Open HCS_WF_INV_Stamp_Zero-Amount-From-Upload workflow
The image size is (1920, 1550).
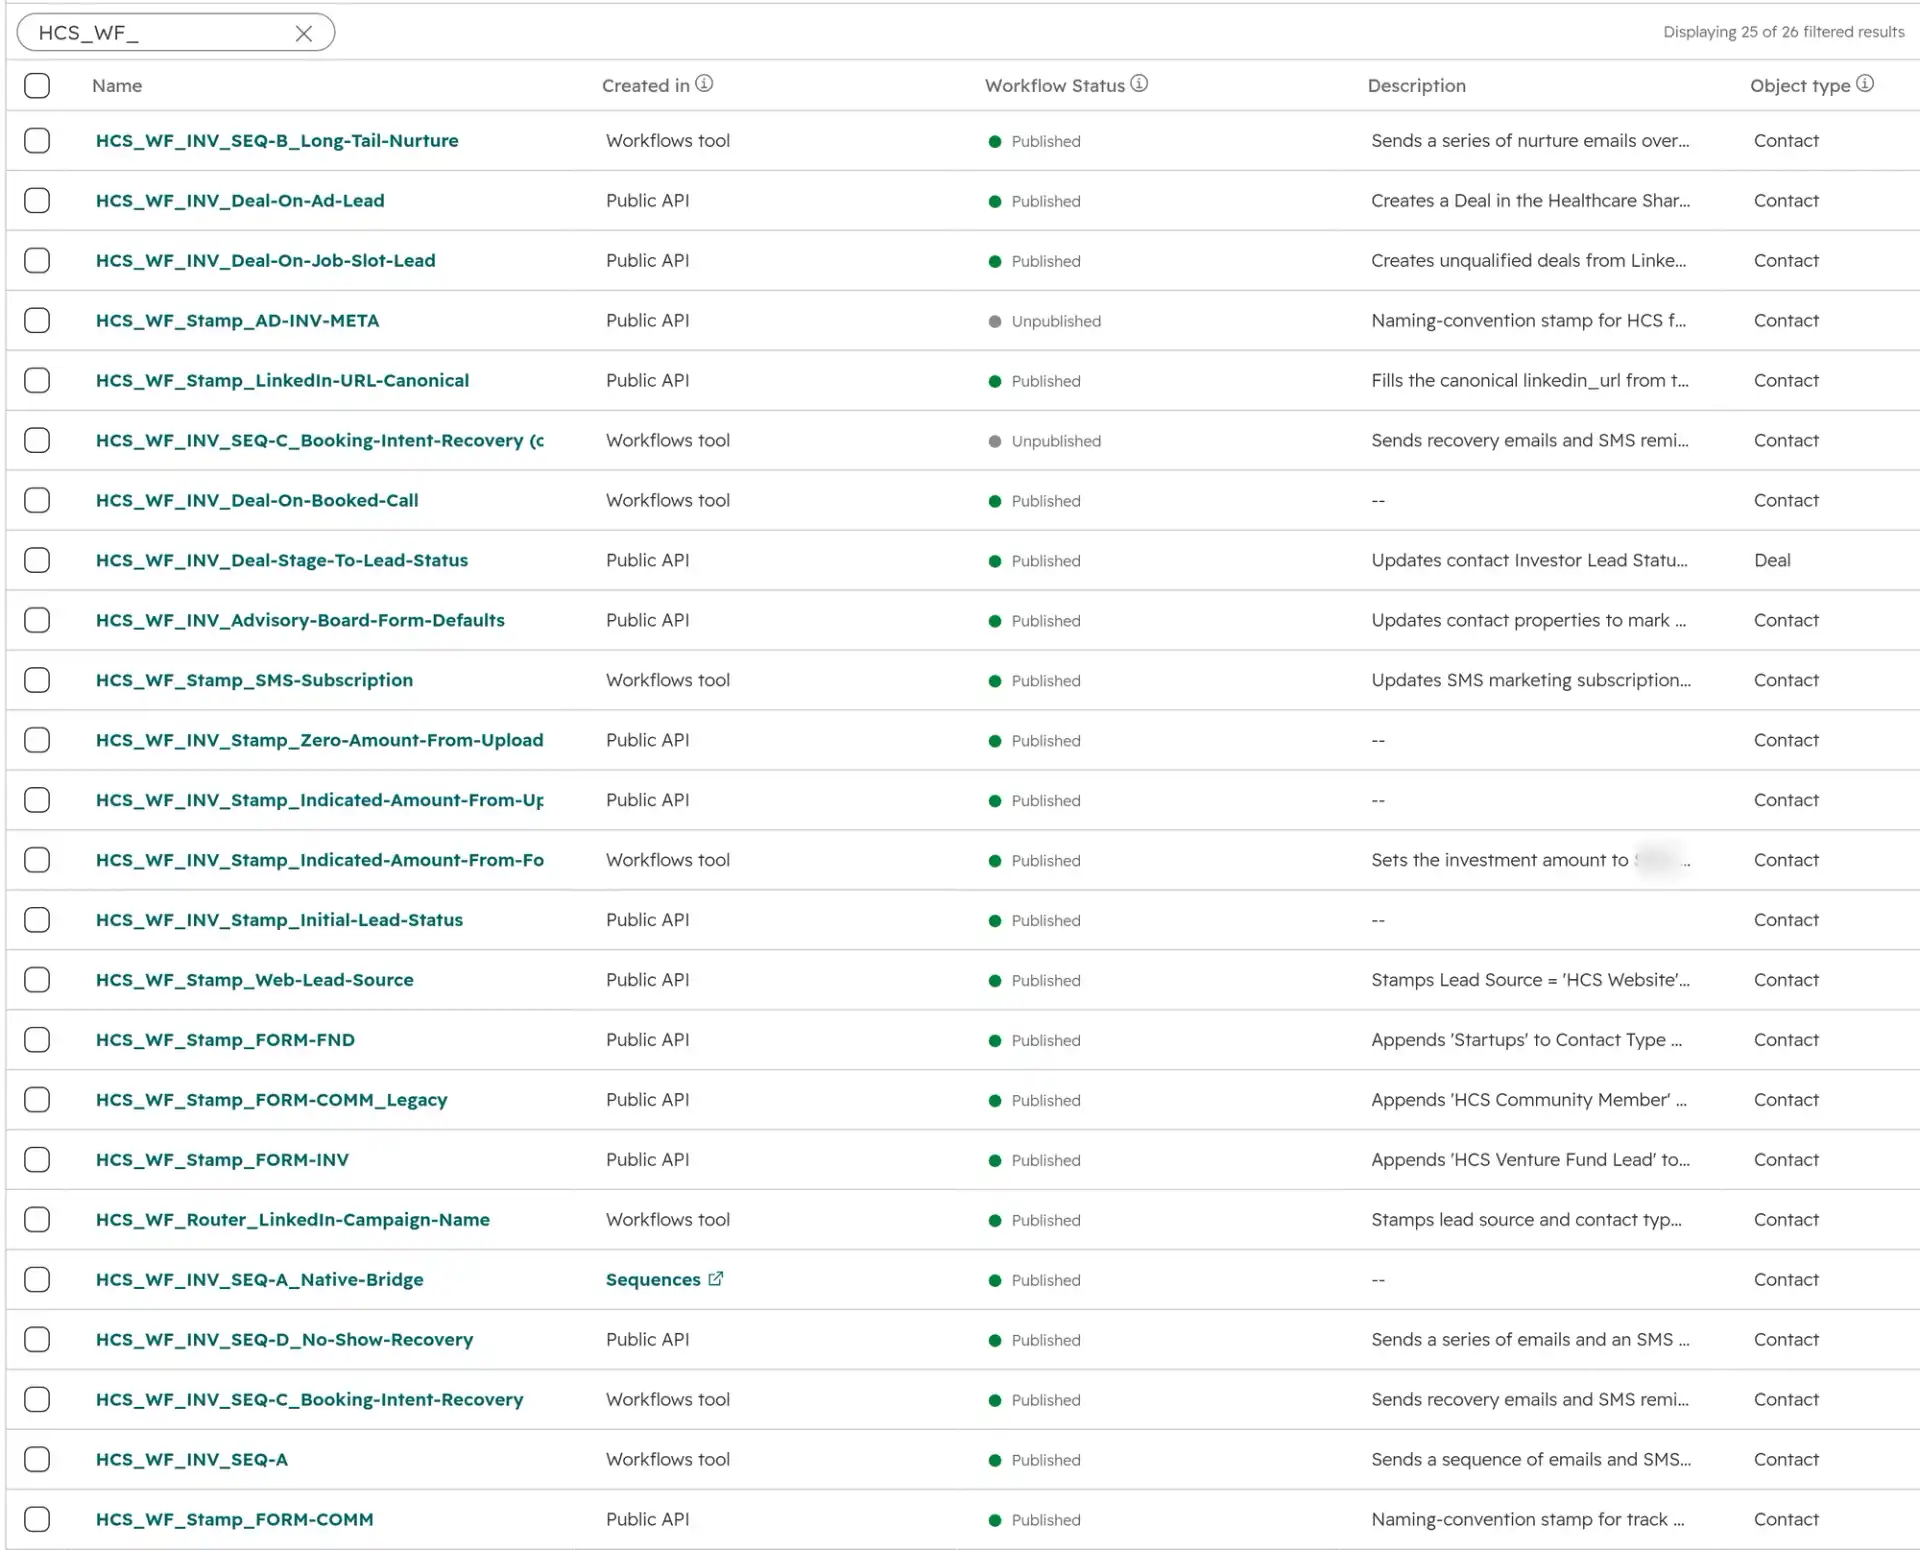pyautogui.click(x=320, y=740)
